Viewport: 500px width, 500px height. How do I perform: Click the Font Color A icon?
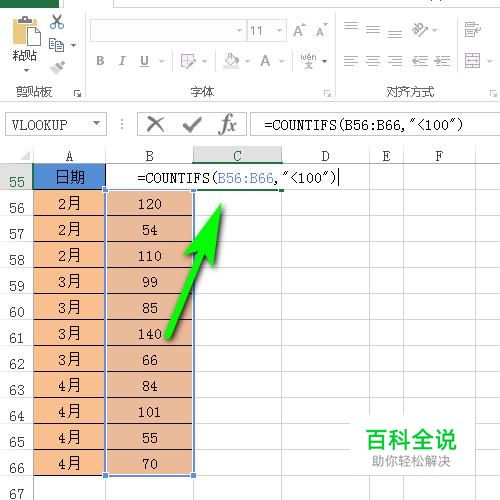tap(265, 61)
